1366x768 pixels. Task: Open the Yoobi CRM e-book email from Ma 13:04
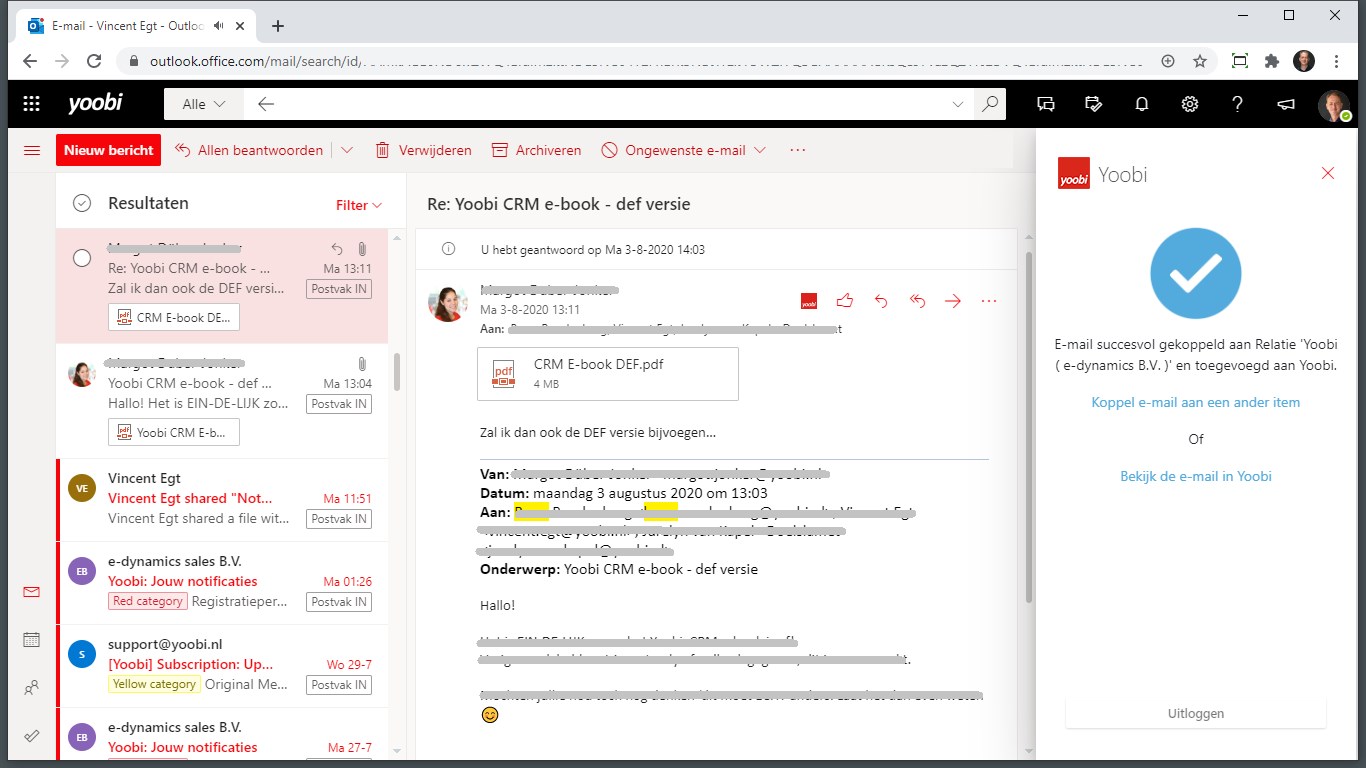point(222,401)
